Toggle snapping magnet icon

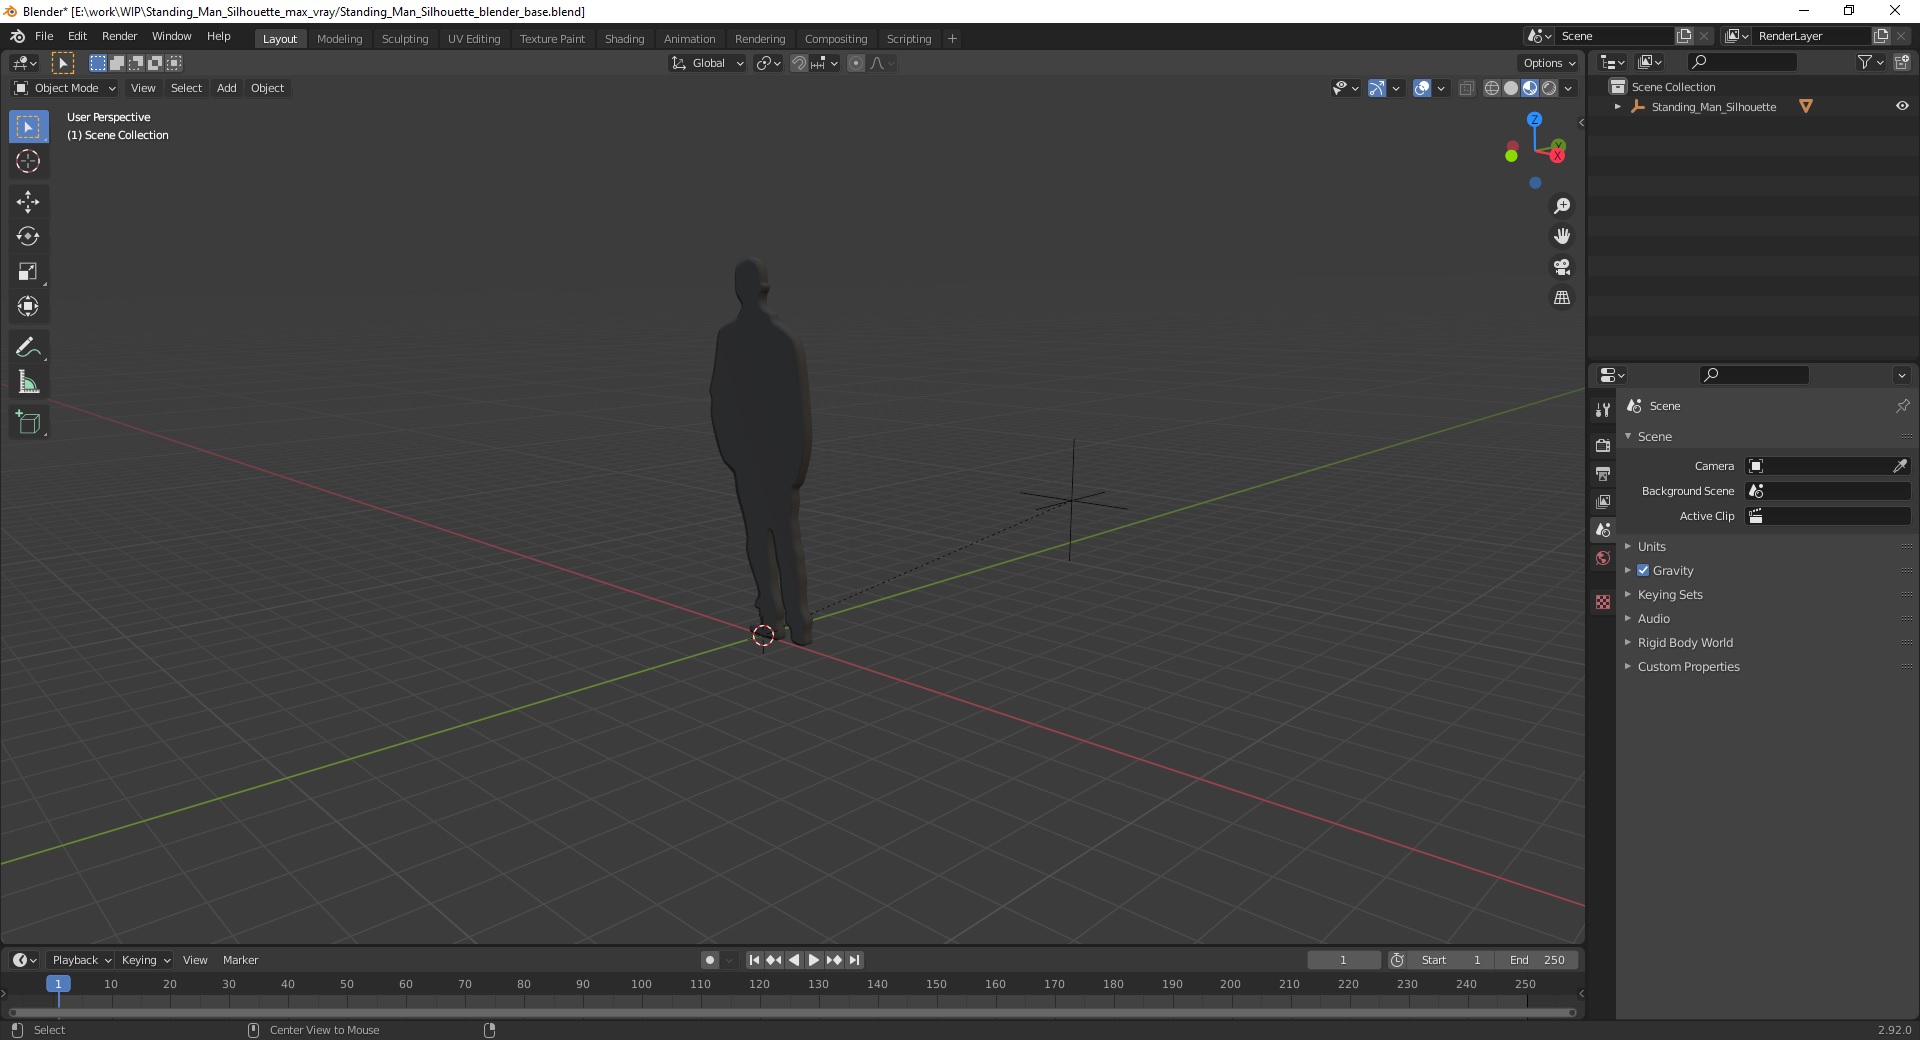(798, 63)
